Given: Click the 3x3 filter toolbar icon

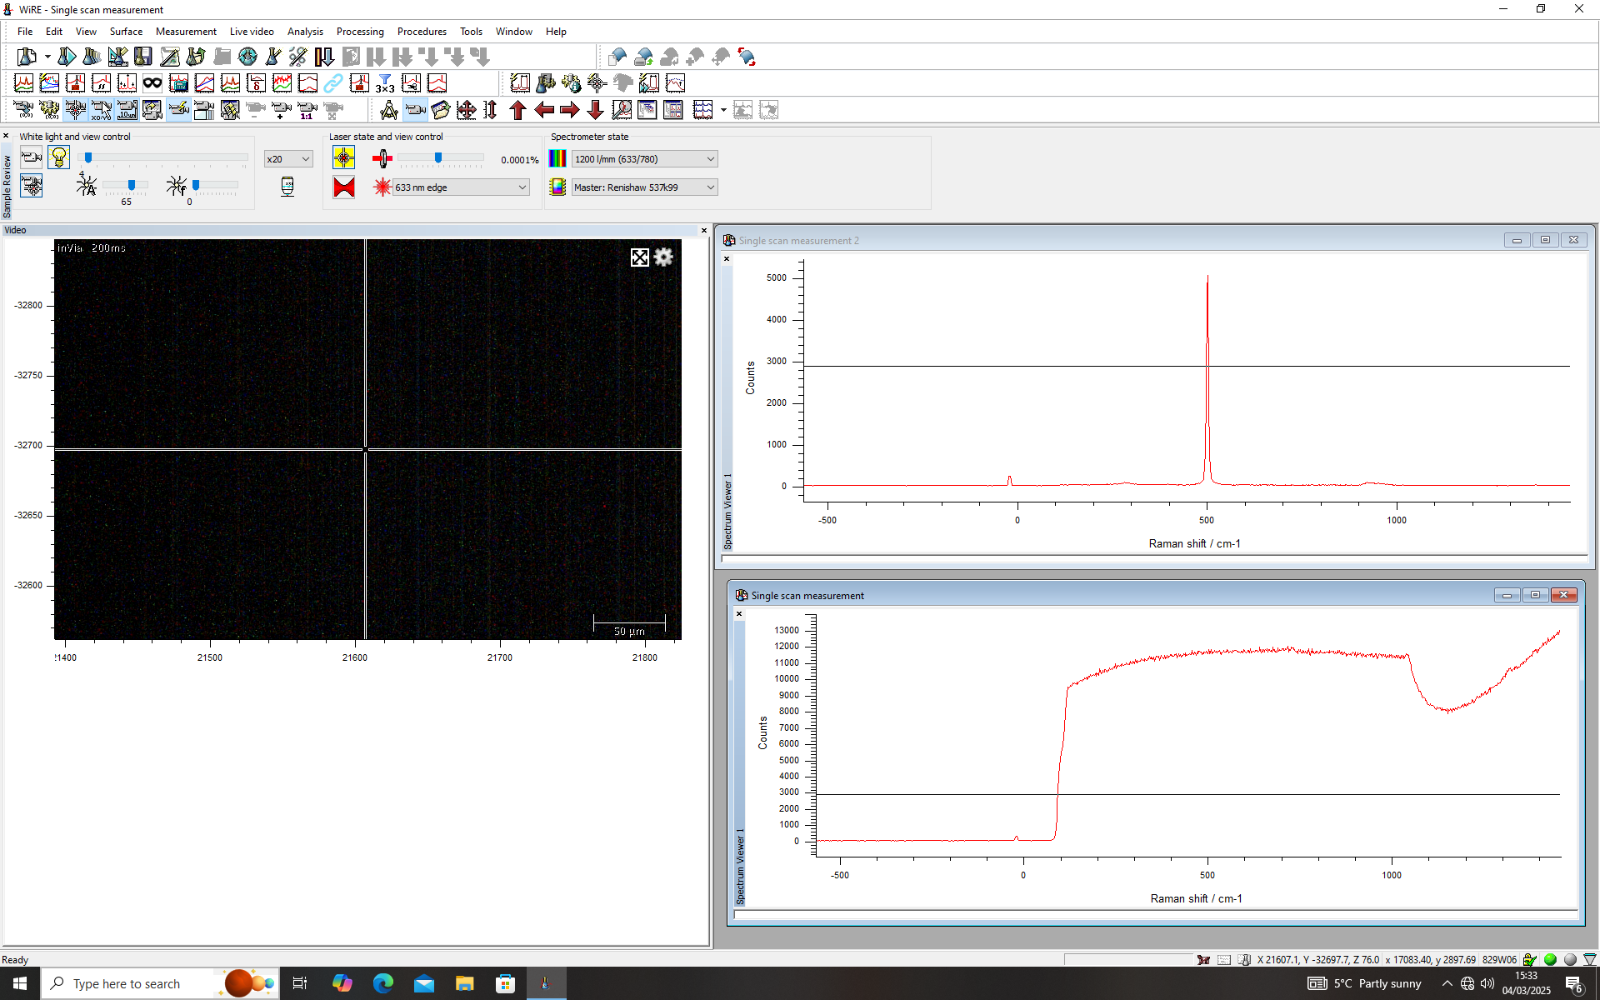Looking at the screenshot, I should coord(385,83).
